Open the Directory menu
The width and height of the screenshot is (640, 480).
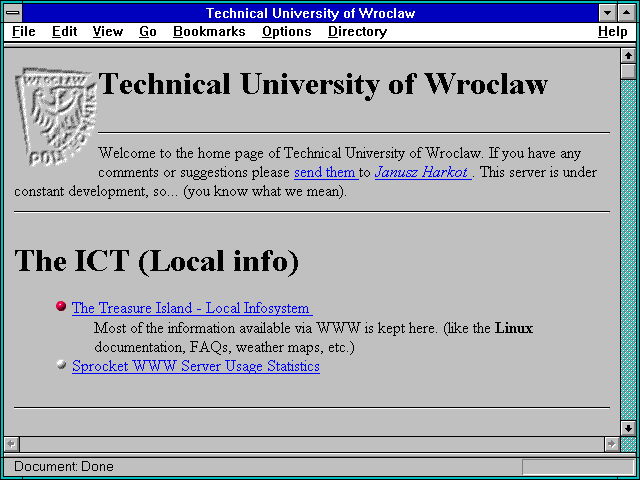tap(357, 32)
